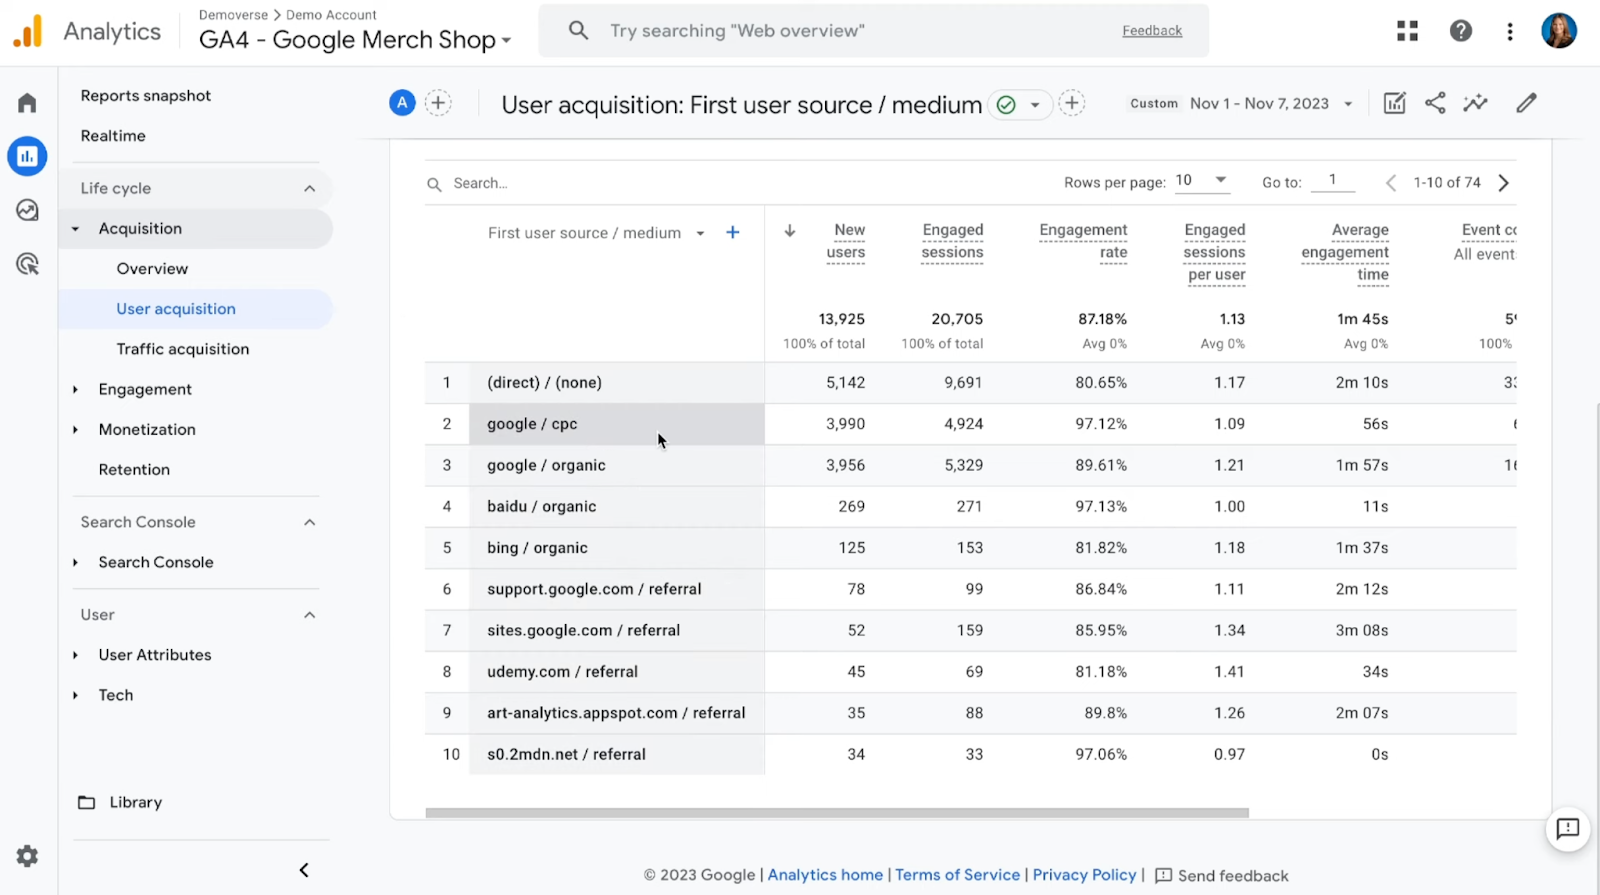Screen dimensions: 1600x895
Task: Open Reports snapshot
Action: tap(146, 96)
